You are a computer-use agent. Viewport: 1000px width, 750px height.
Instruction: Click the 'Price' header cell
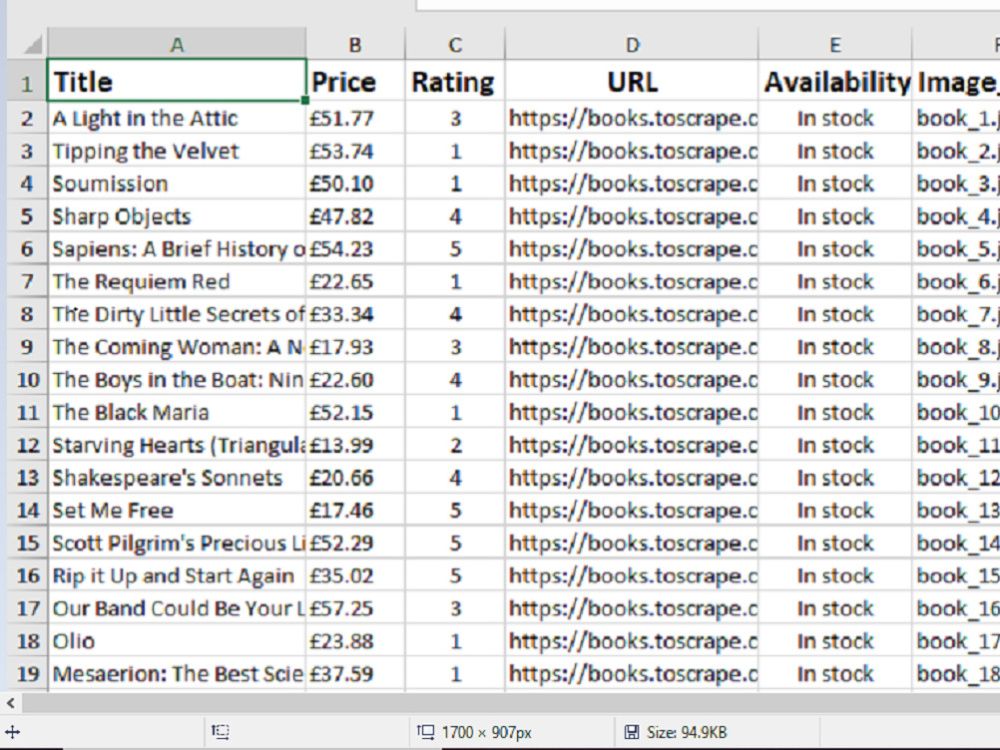click(355, 81)
